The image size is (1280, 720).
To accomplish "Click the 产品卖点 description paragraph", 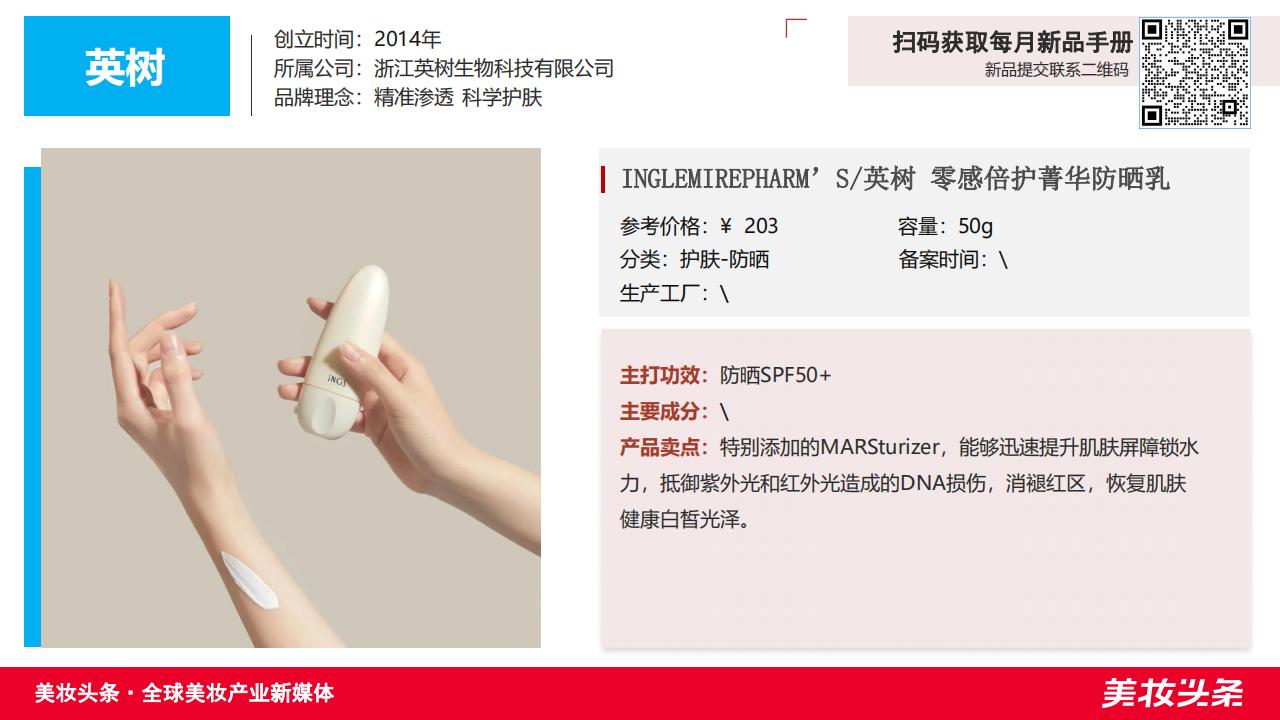I will click(x=909, y=484).
